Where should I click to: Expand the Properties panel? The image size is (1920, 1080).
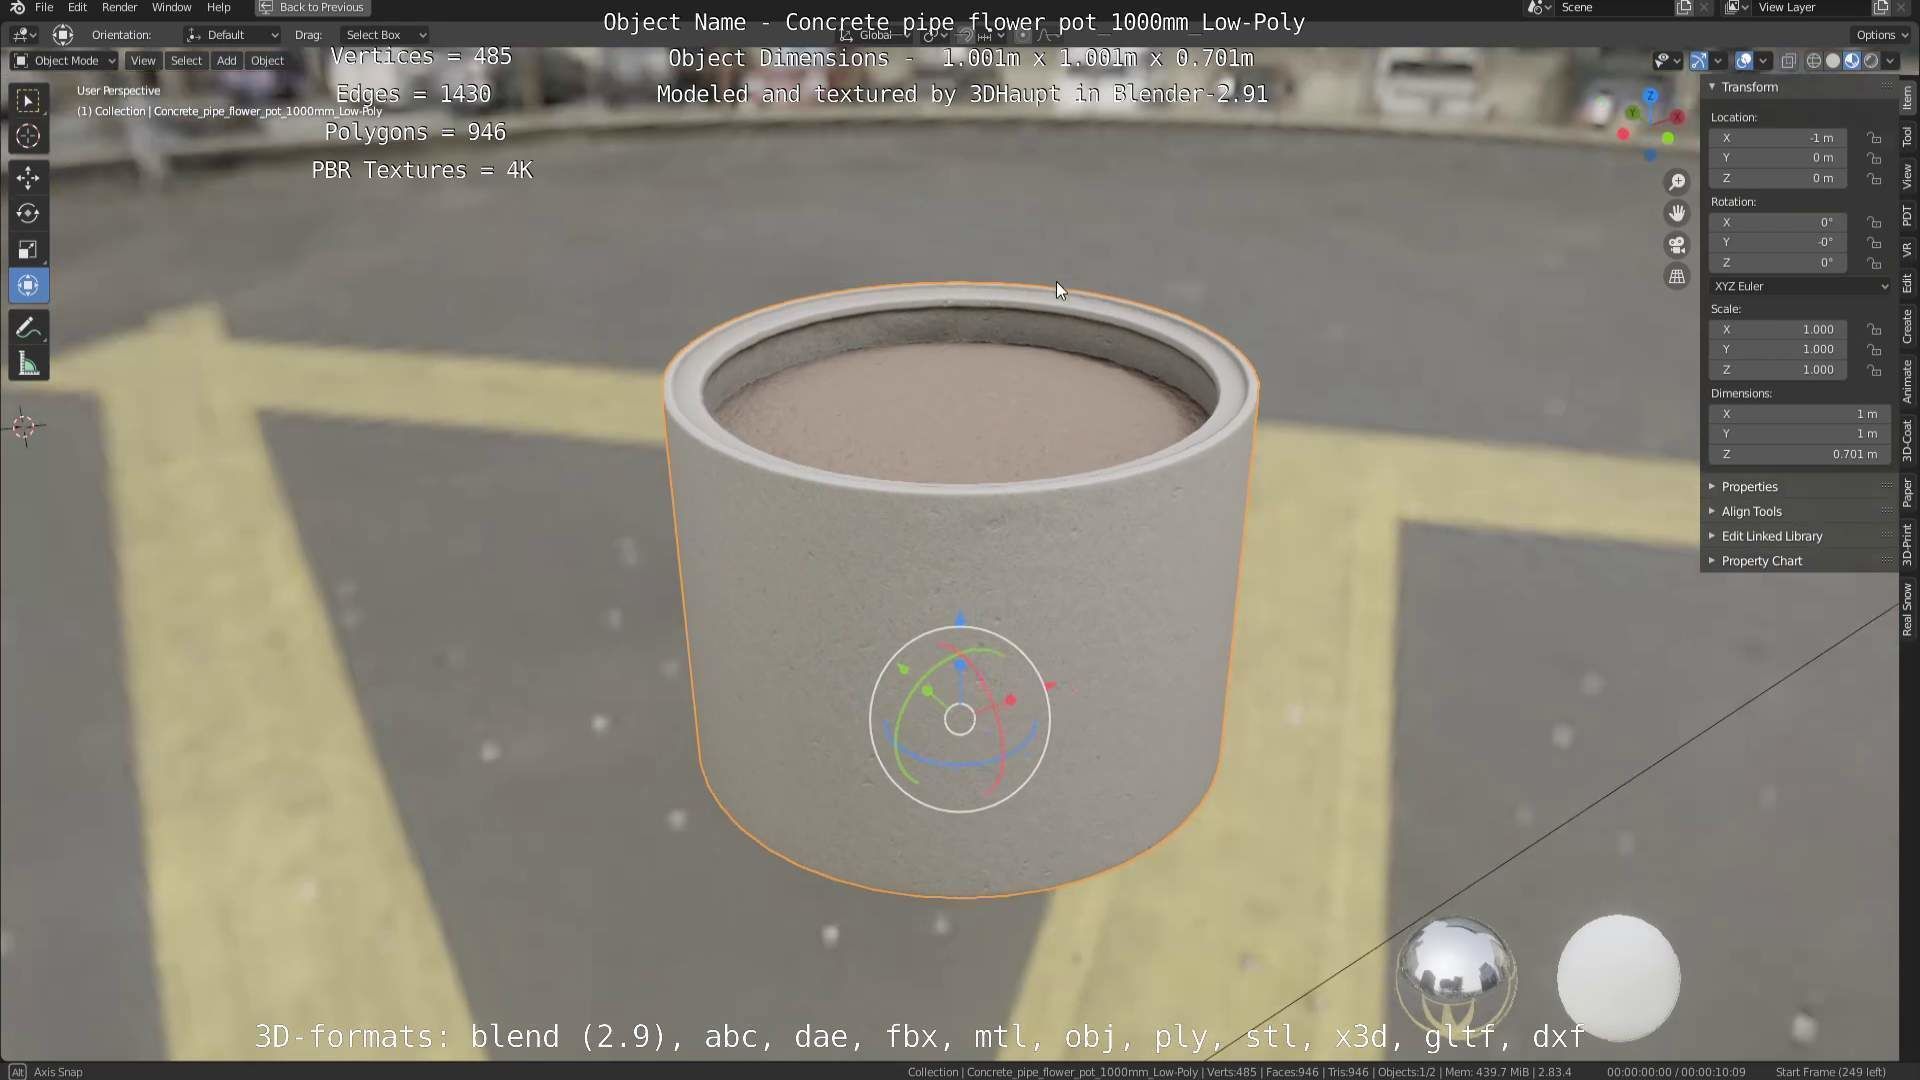[1748, 487]
